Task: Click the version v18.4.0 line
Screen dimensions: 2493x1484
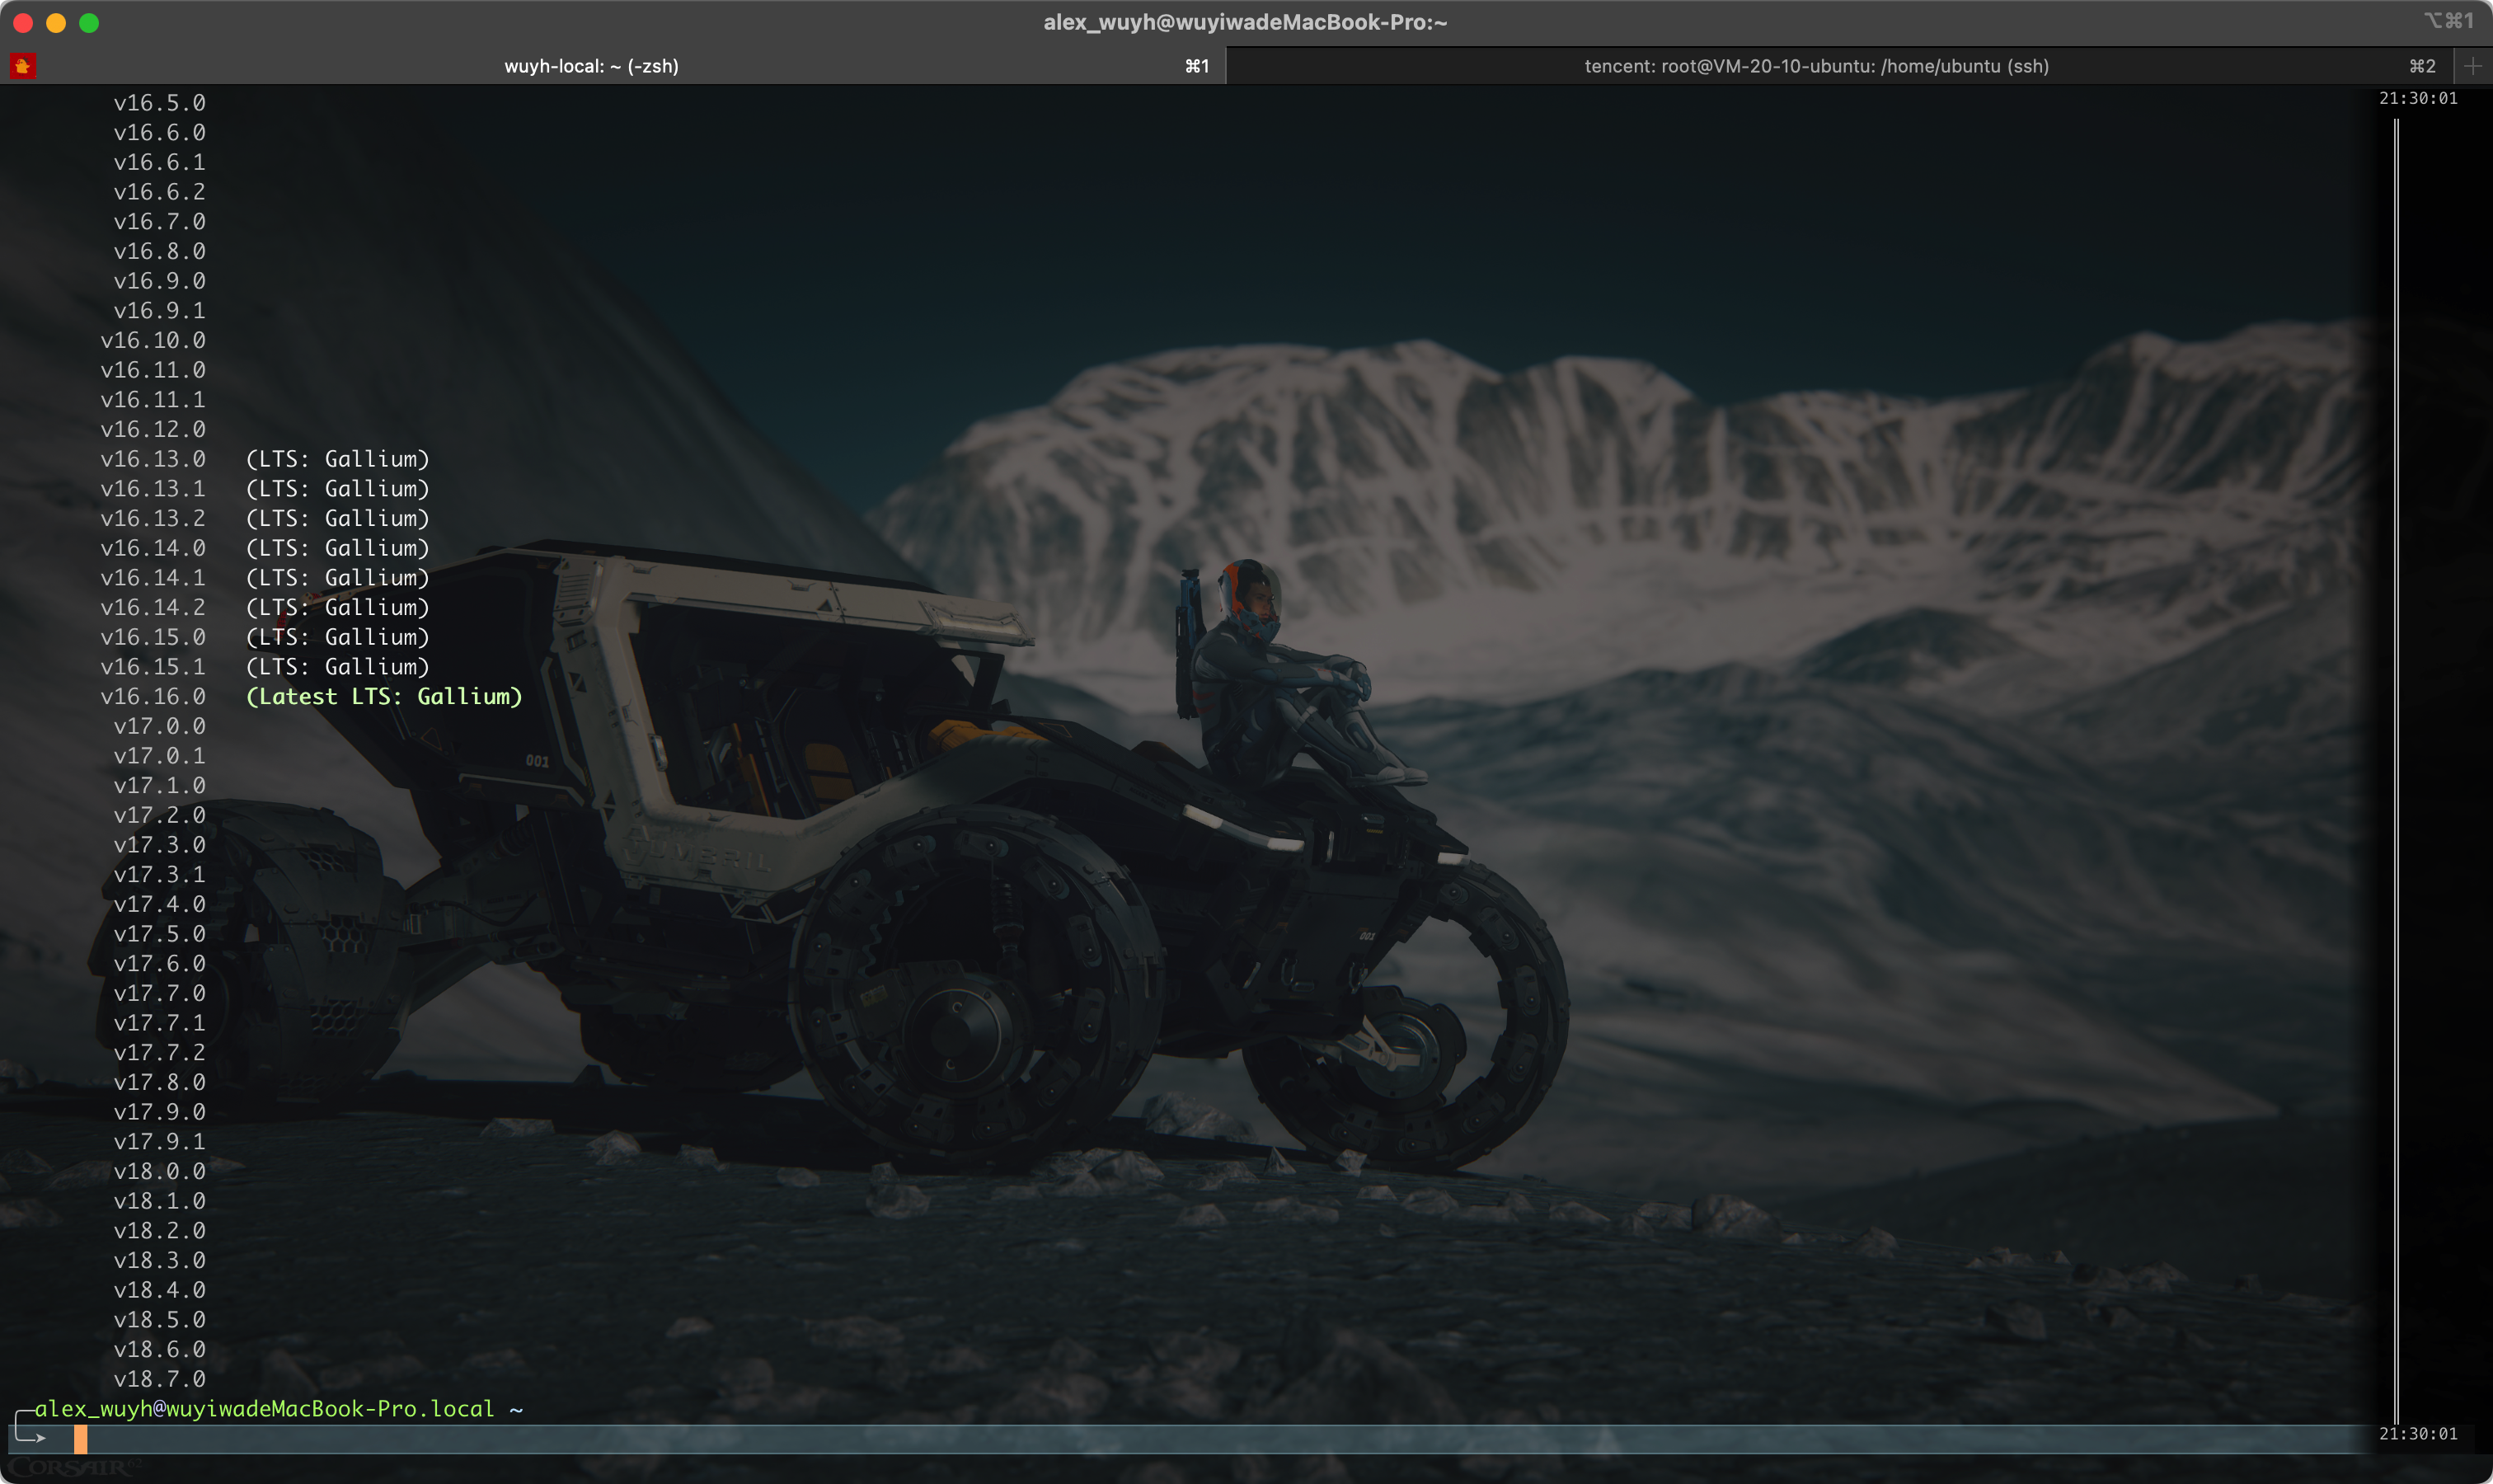Action: (x=159, y=1290)
